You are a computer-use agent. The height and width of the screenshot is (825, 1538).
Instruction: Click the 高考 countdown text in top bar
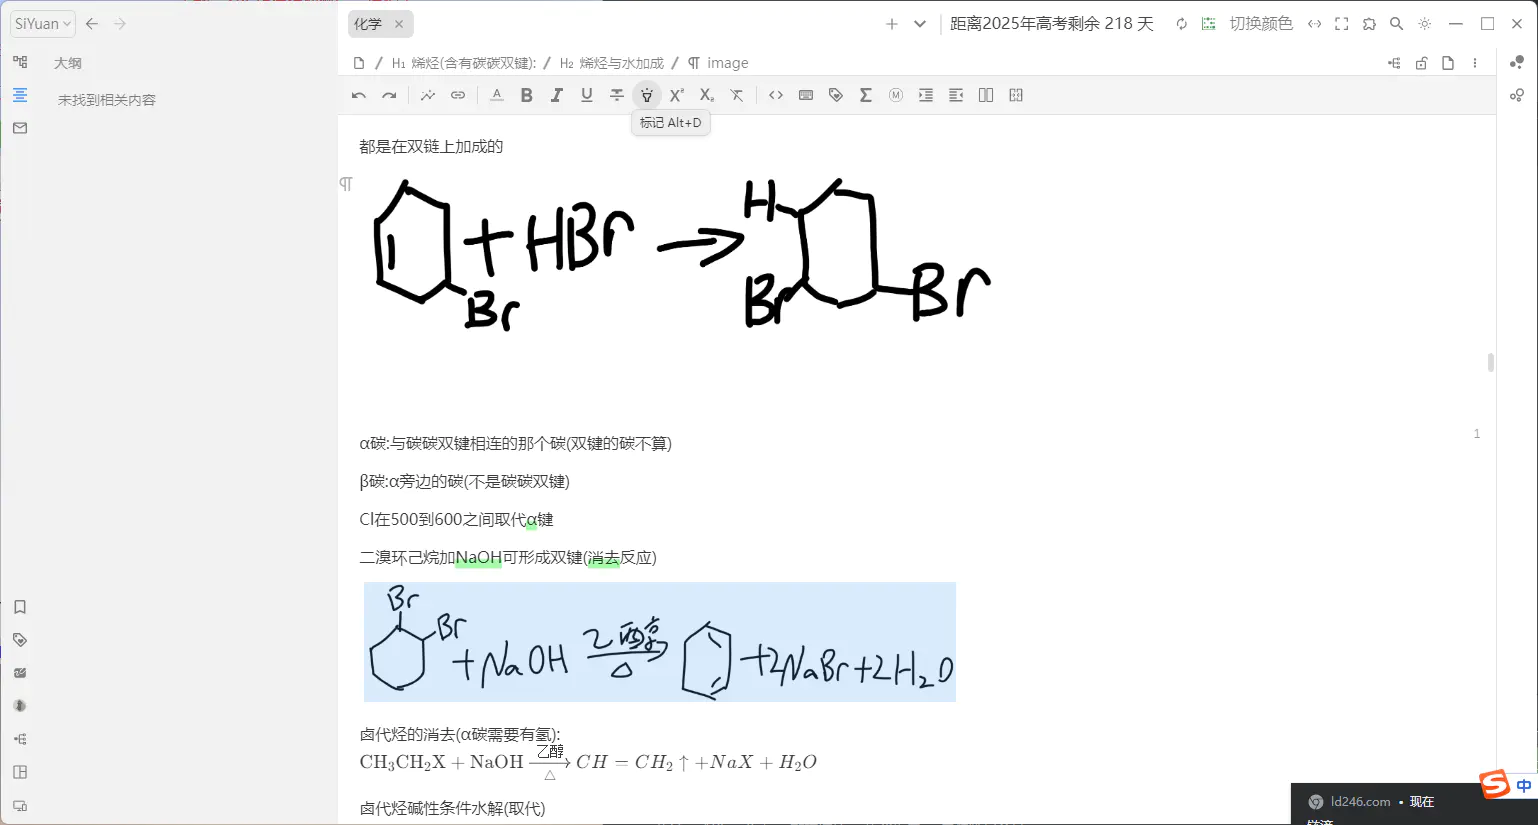click(x=1052, y=24)
